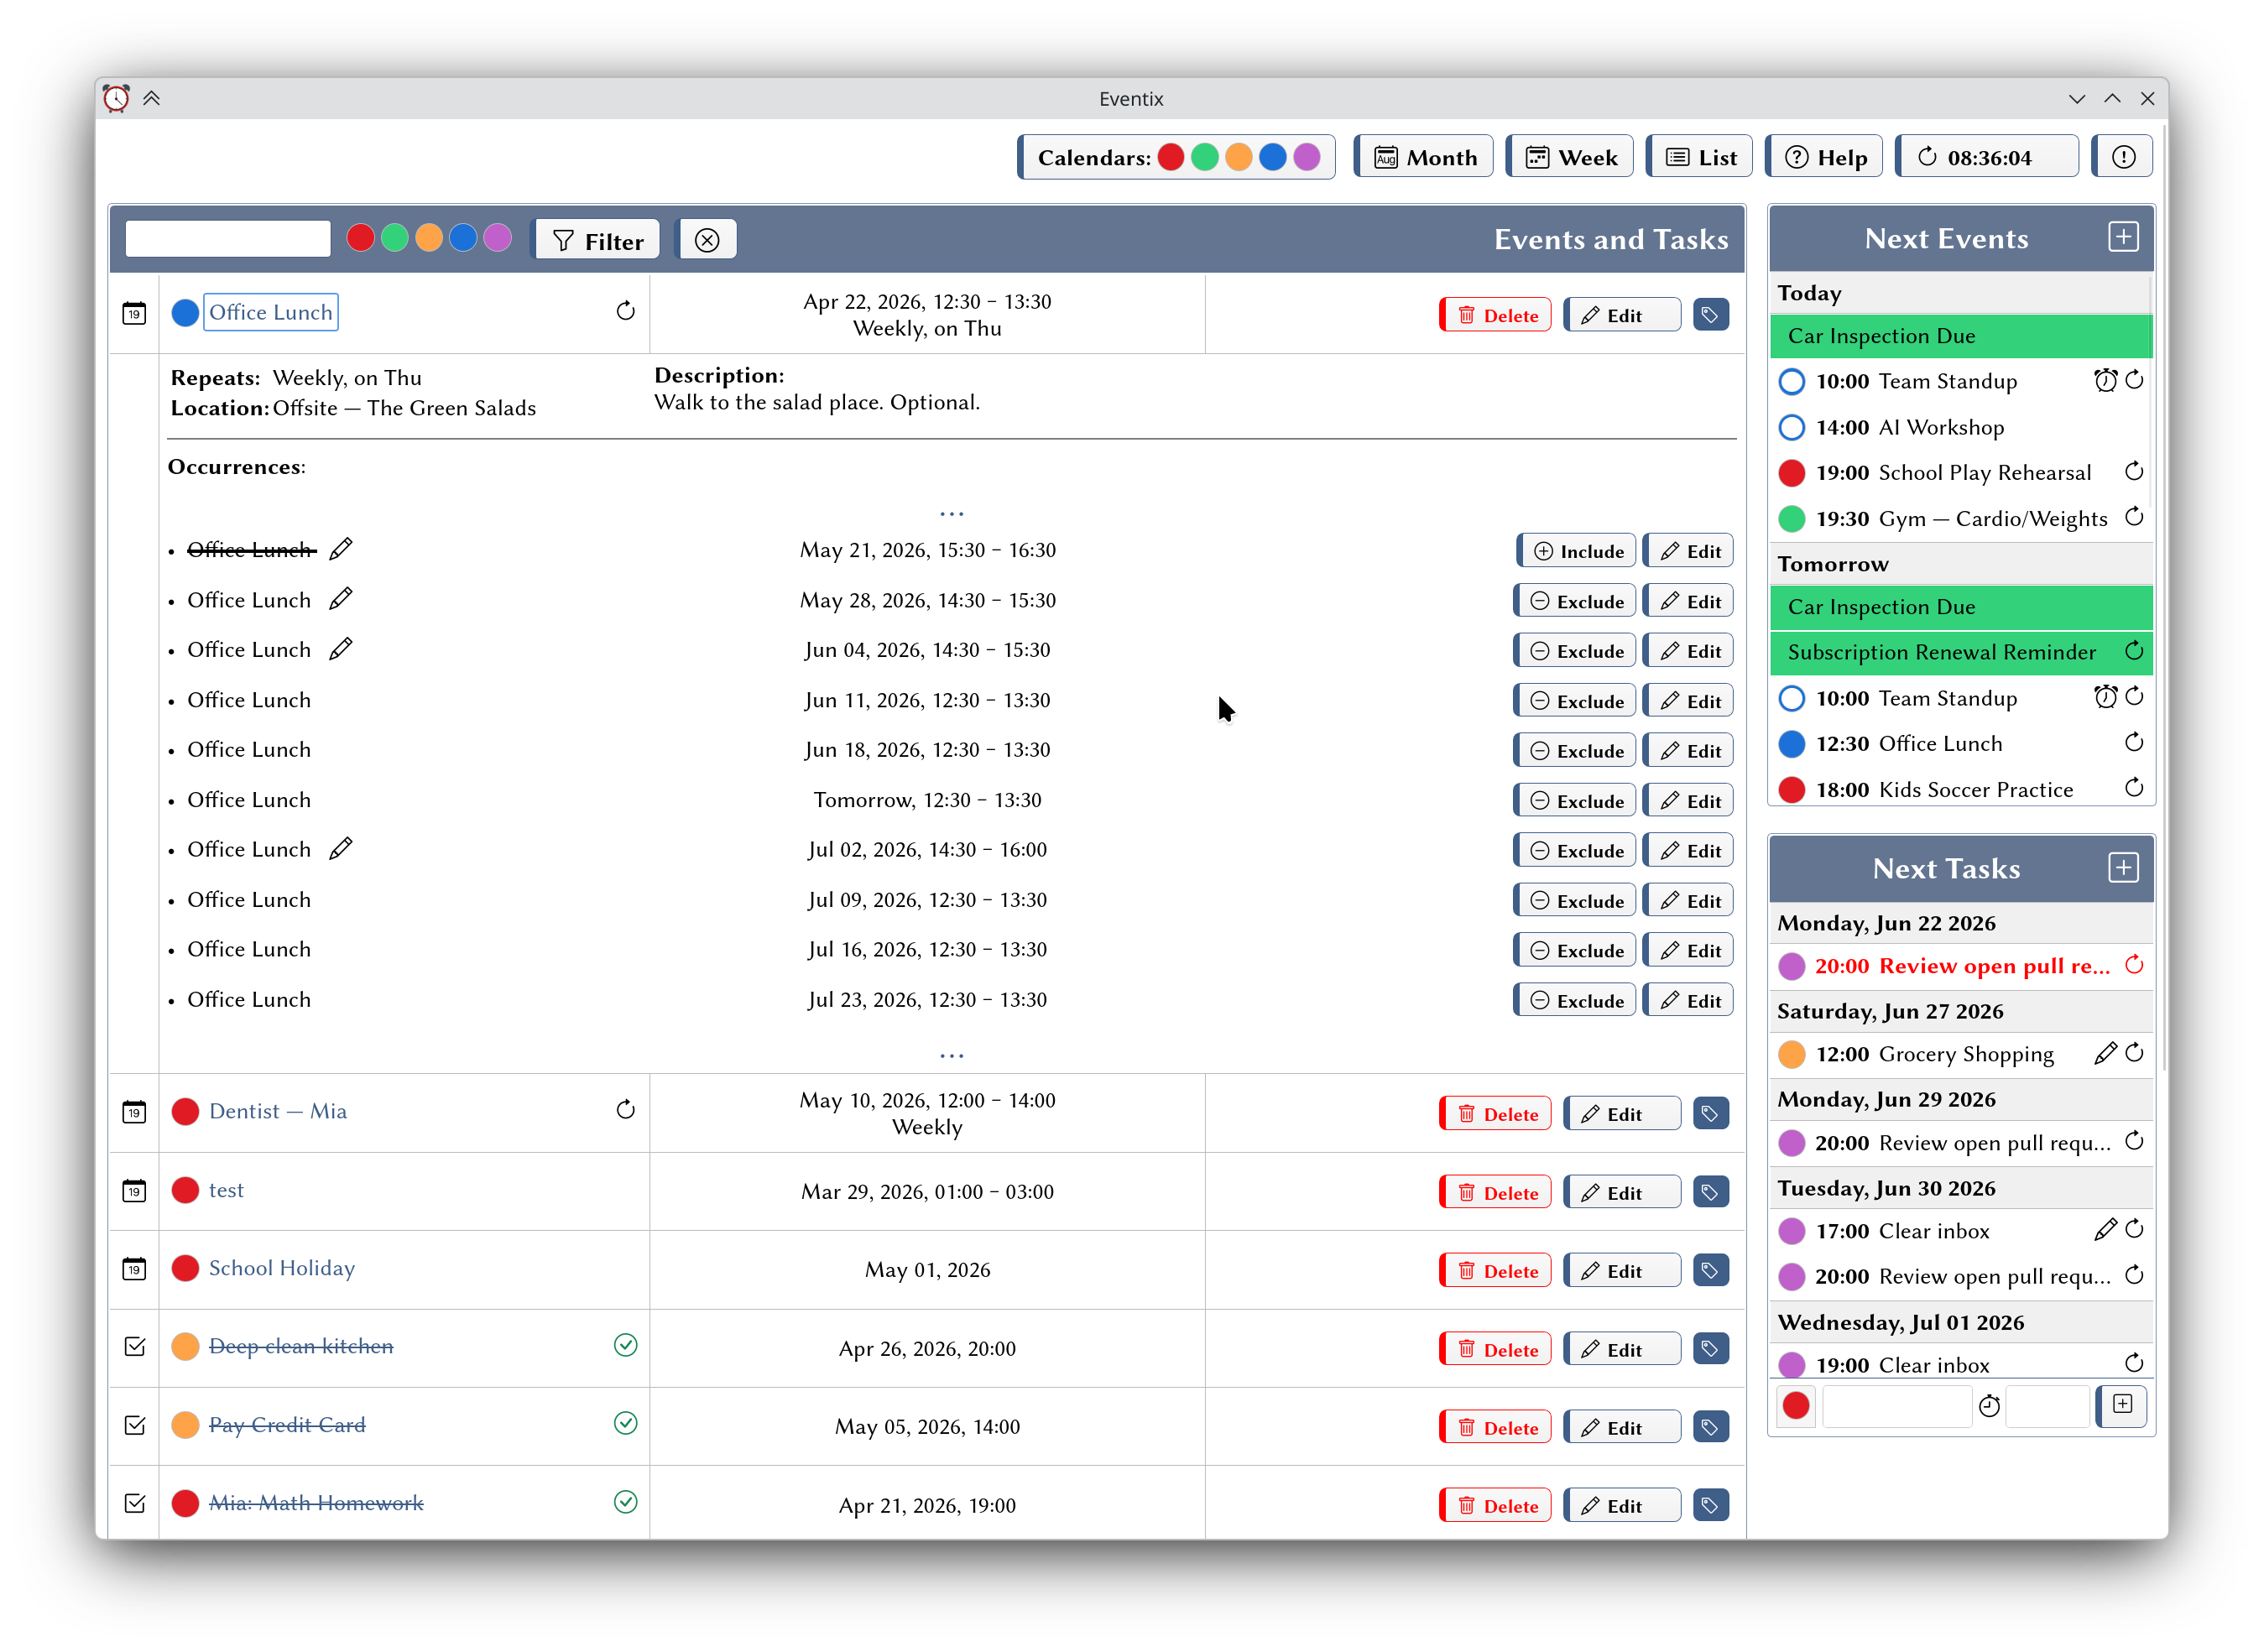Click the tag icon for School Holiday

tap(1711, 1270)
